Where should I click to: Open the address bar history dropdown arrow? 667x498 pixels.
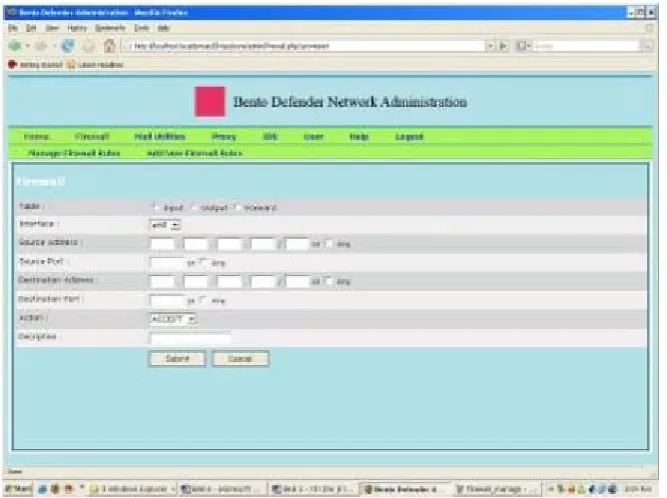click(490, 46)
